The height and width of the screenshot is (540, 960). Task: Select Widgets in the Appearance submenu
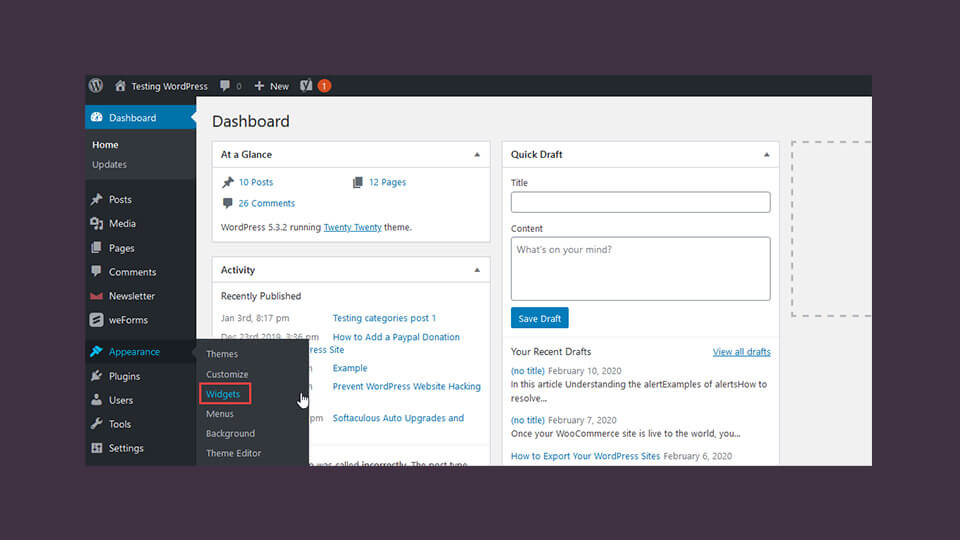click(x=223, y=394)
